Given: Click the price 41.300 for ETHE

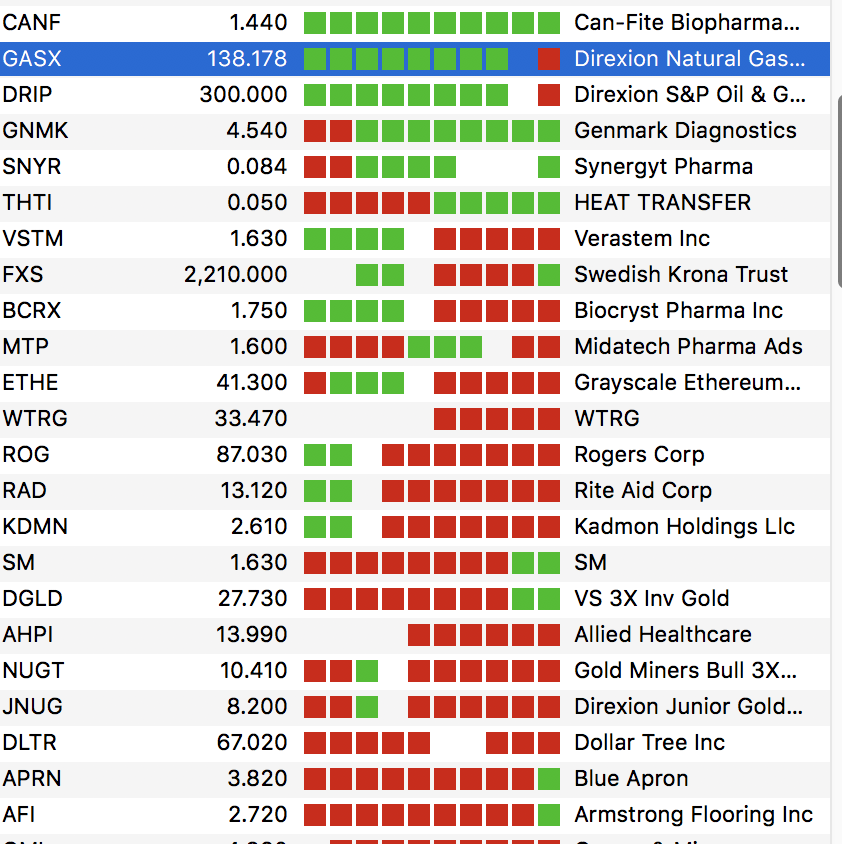Looking at the screenshot, I should (x=252, y=383).
